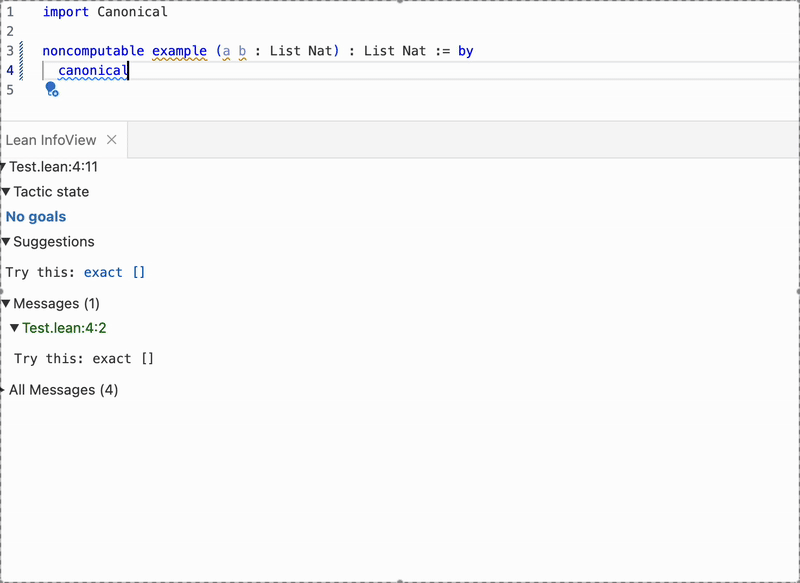Click the 'by' keyword on line 3
Screen dimensions: 800x583
coord(466,51)
